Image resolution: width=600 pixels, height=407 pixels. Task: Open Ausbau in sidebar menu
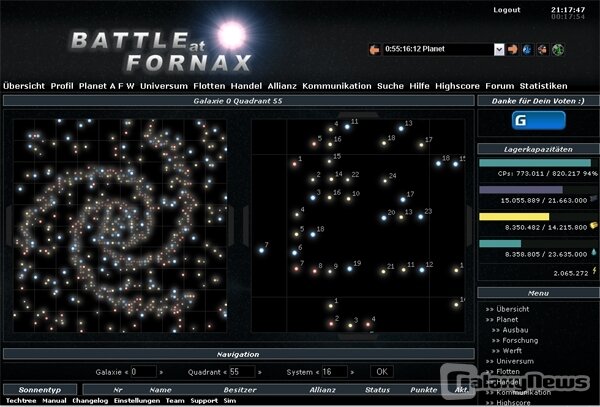[x=515, y=330]
